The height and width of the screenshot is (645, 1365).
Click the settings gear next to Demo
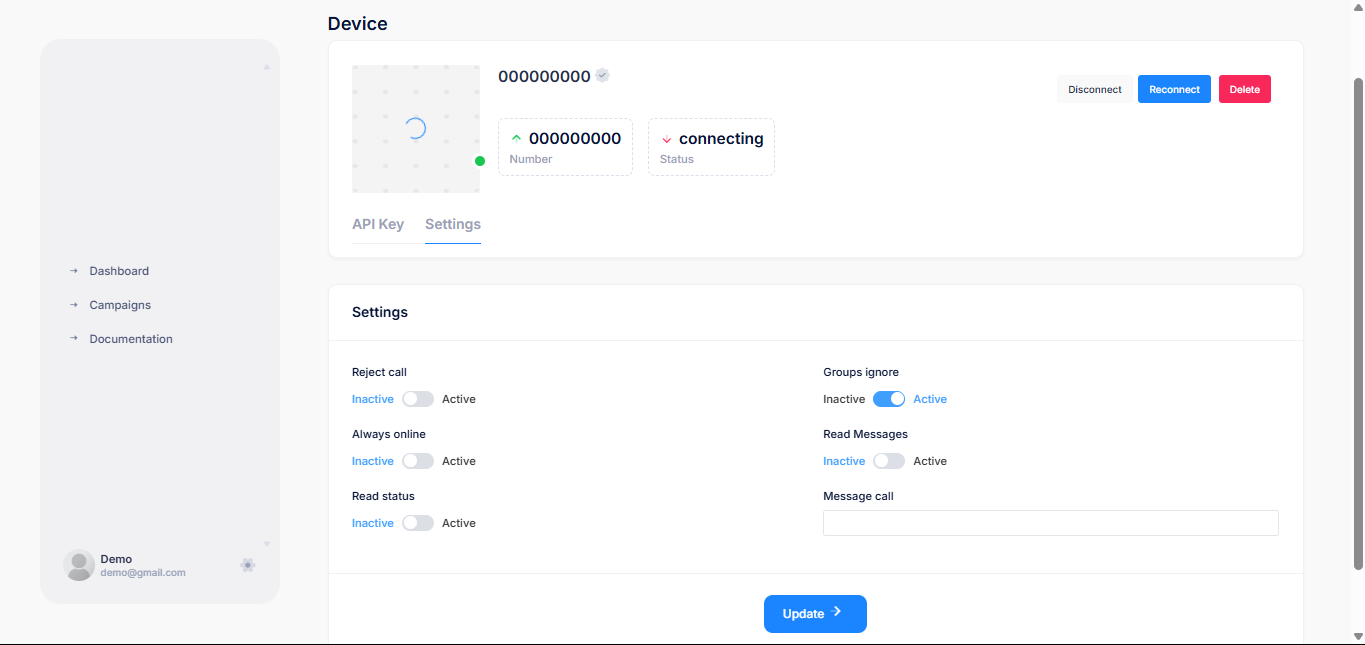tap(248, 565)
